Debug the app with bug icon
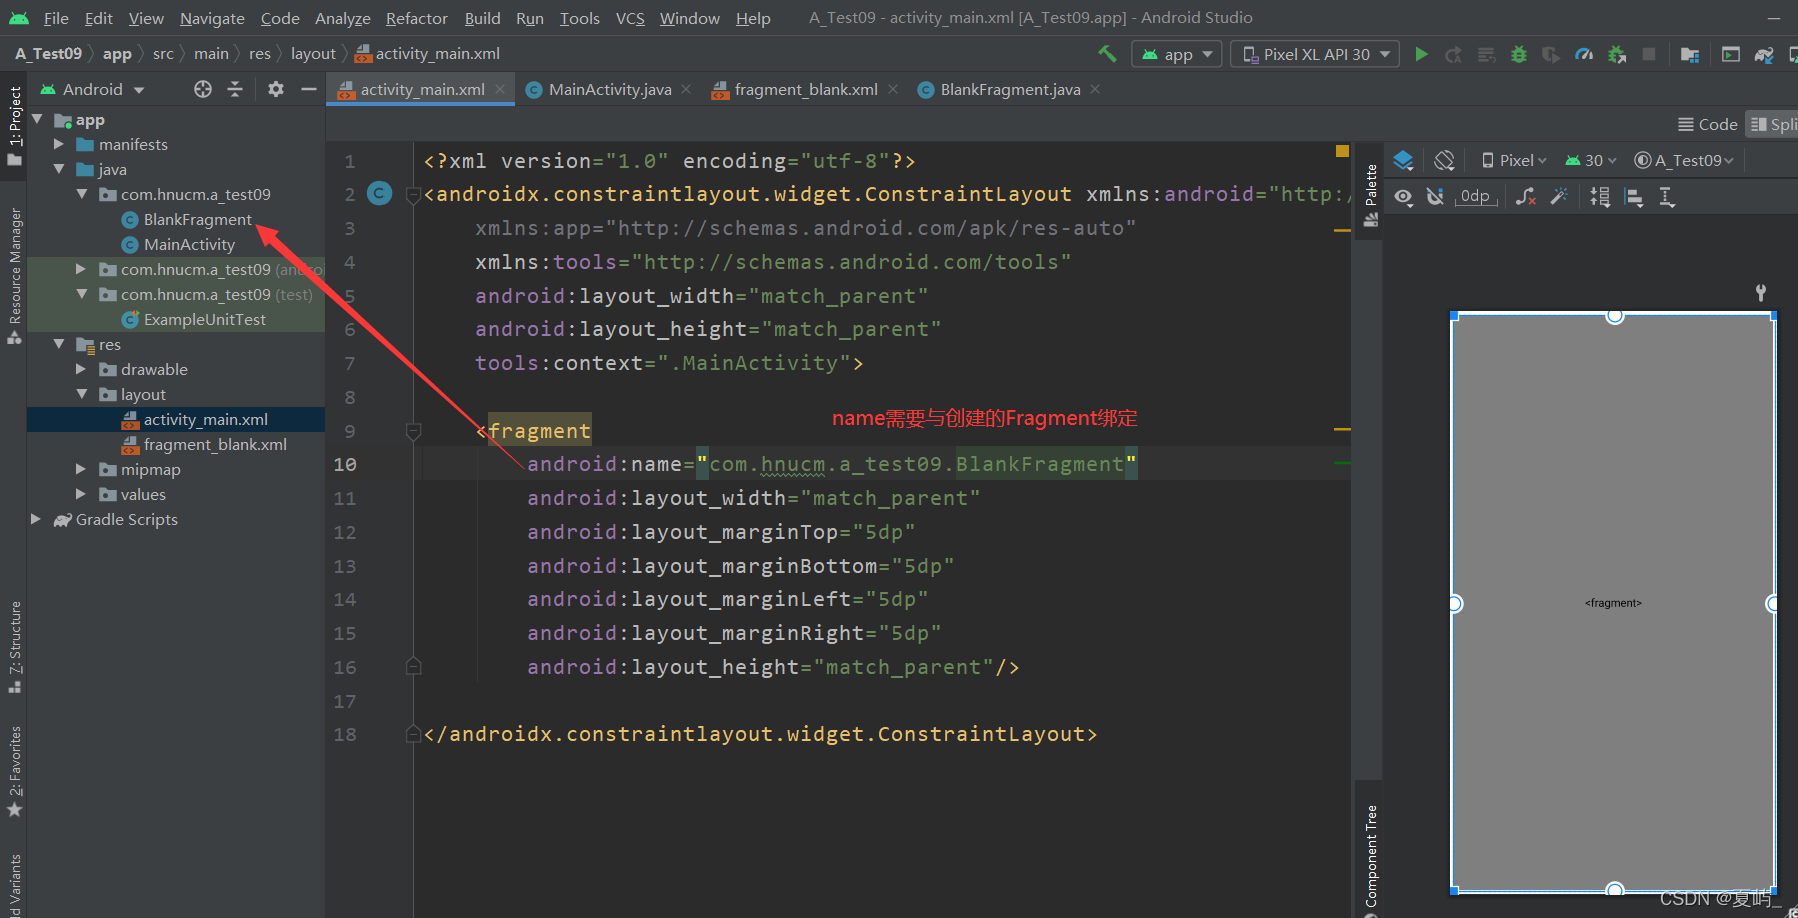Image resolution: width=1798 pixels, height=918 pixels. coord(1519,54)
